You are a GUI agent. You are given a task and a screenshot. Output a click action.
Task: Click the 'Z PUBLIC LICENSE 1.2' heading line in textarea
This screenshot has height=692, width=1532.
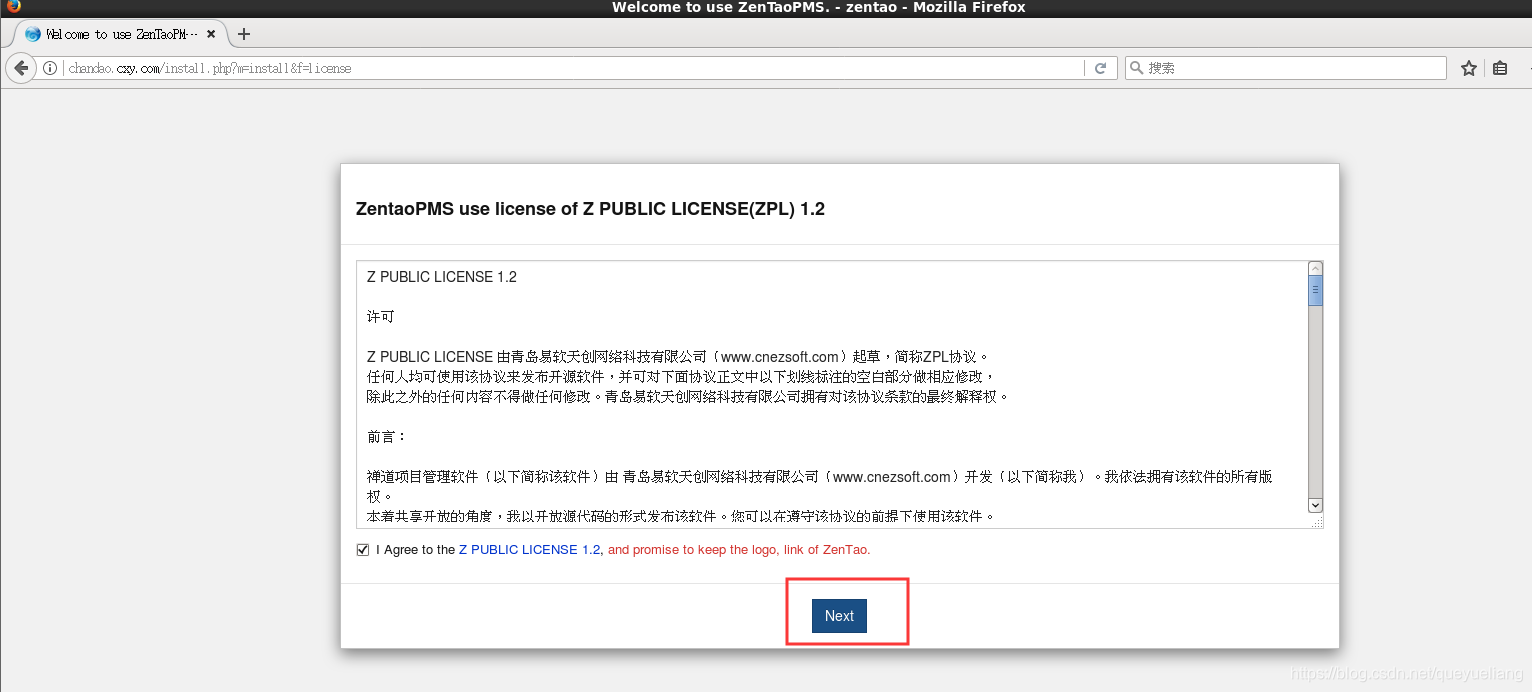tap(442, 277)
